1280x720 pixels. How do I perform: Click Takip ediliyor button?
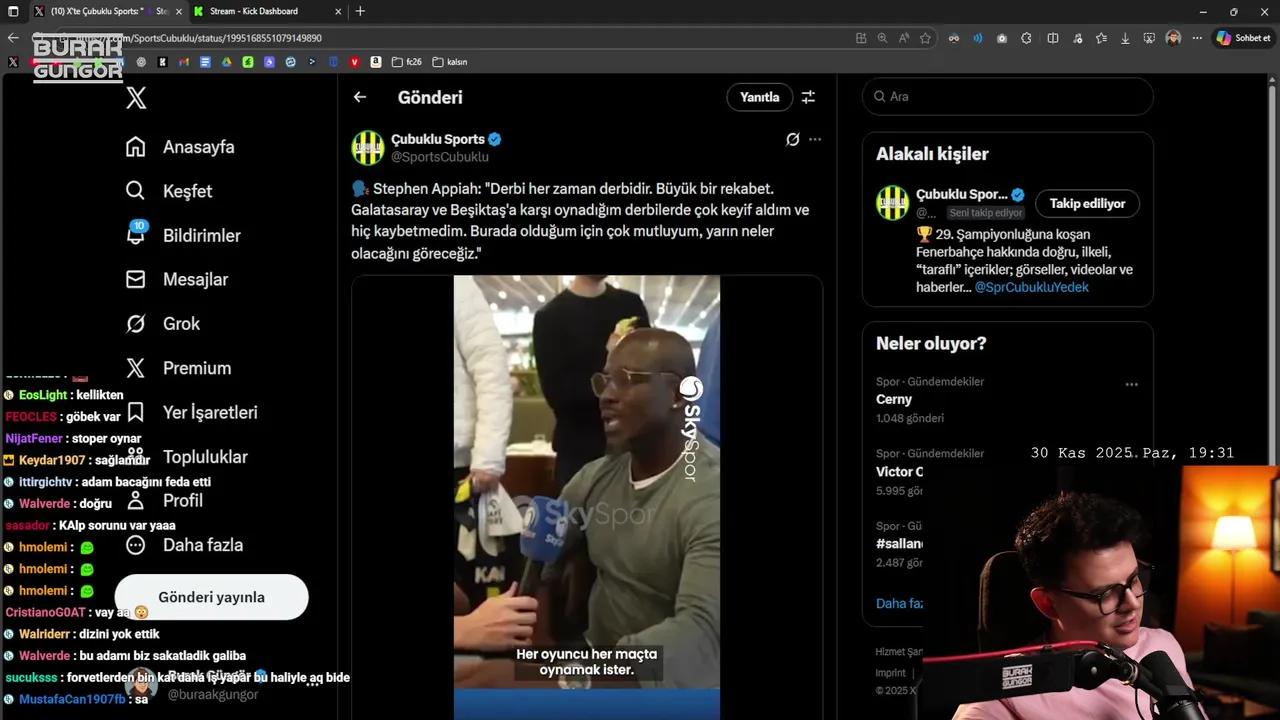[1087, 203]
